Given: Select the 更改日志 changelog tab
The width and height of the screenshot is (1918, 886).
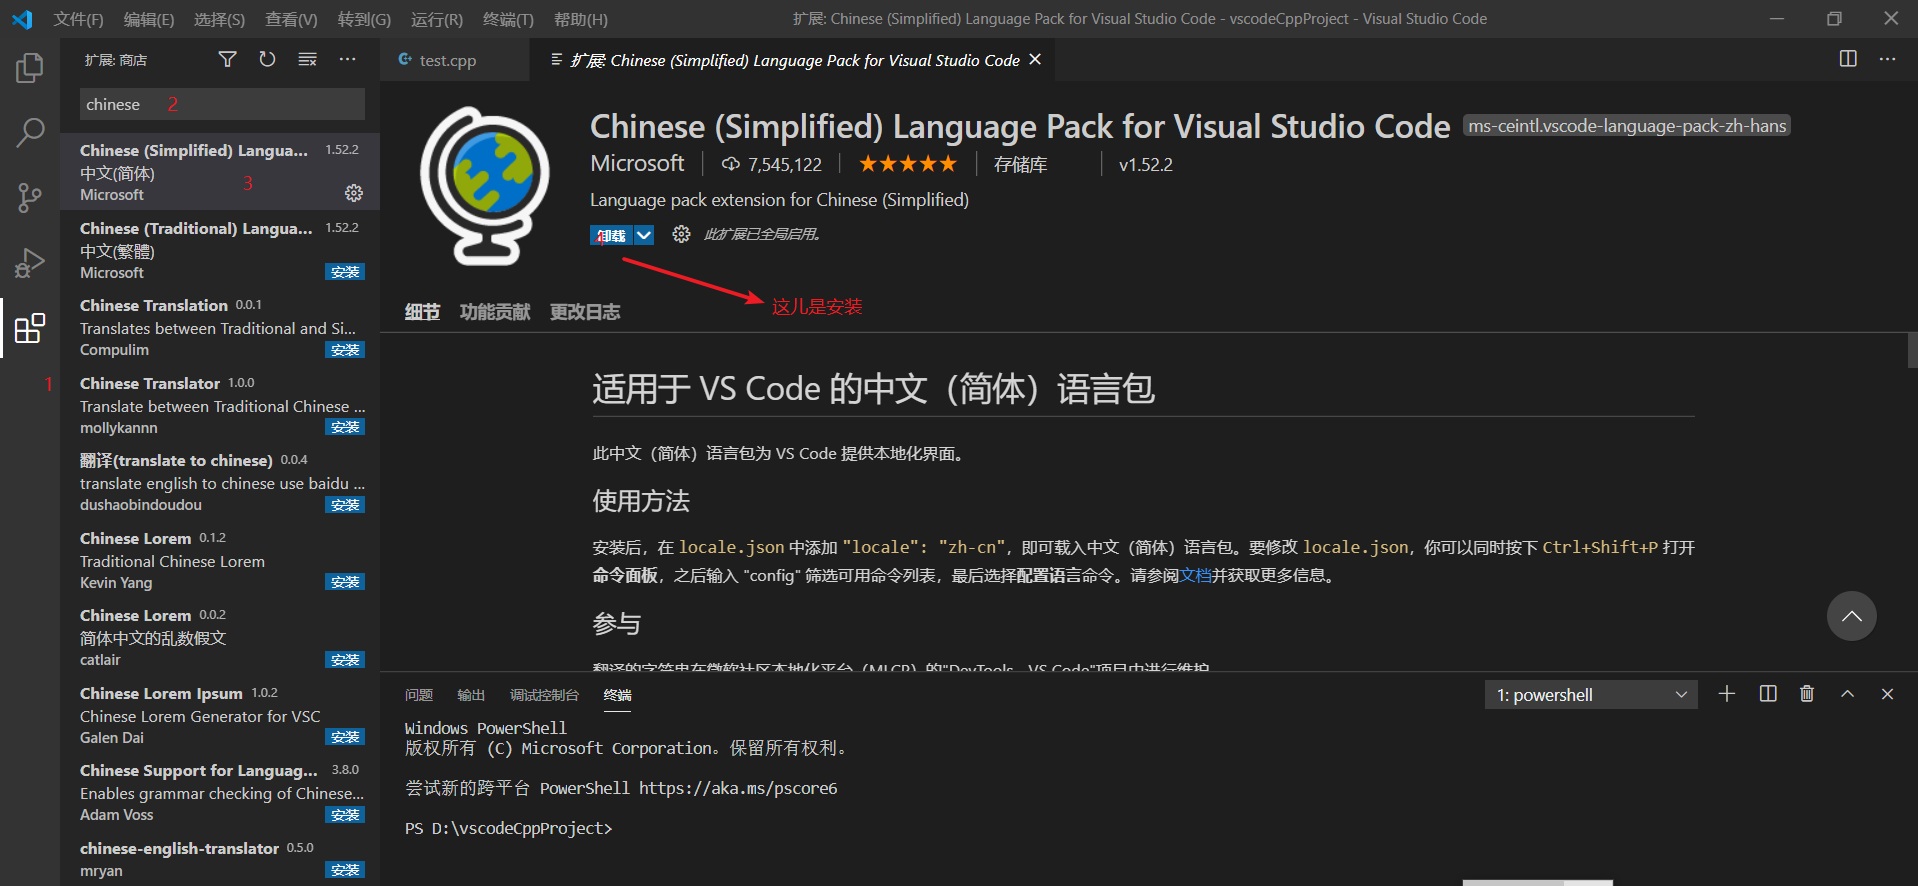Looking at the screenshot, I should pos(585,312).
